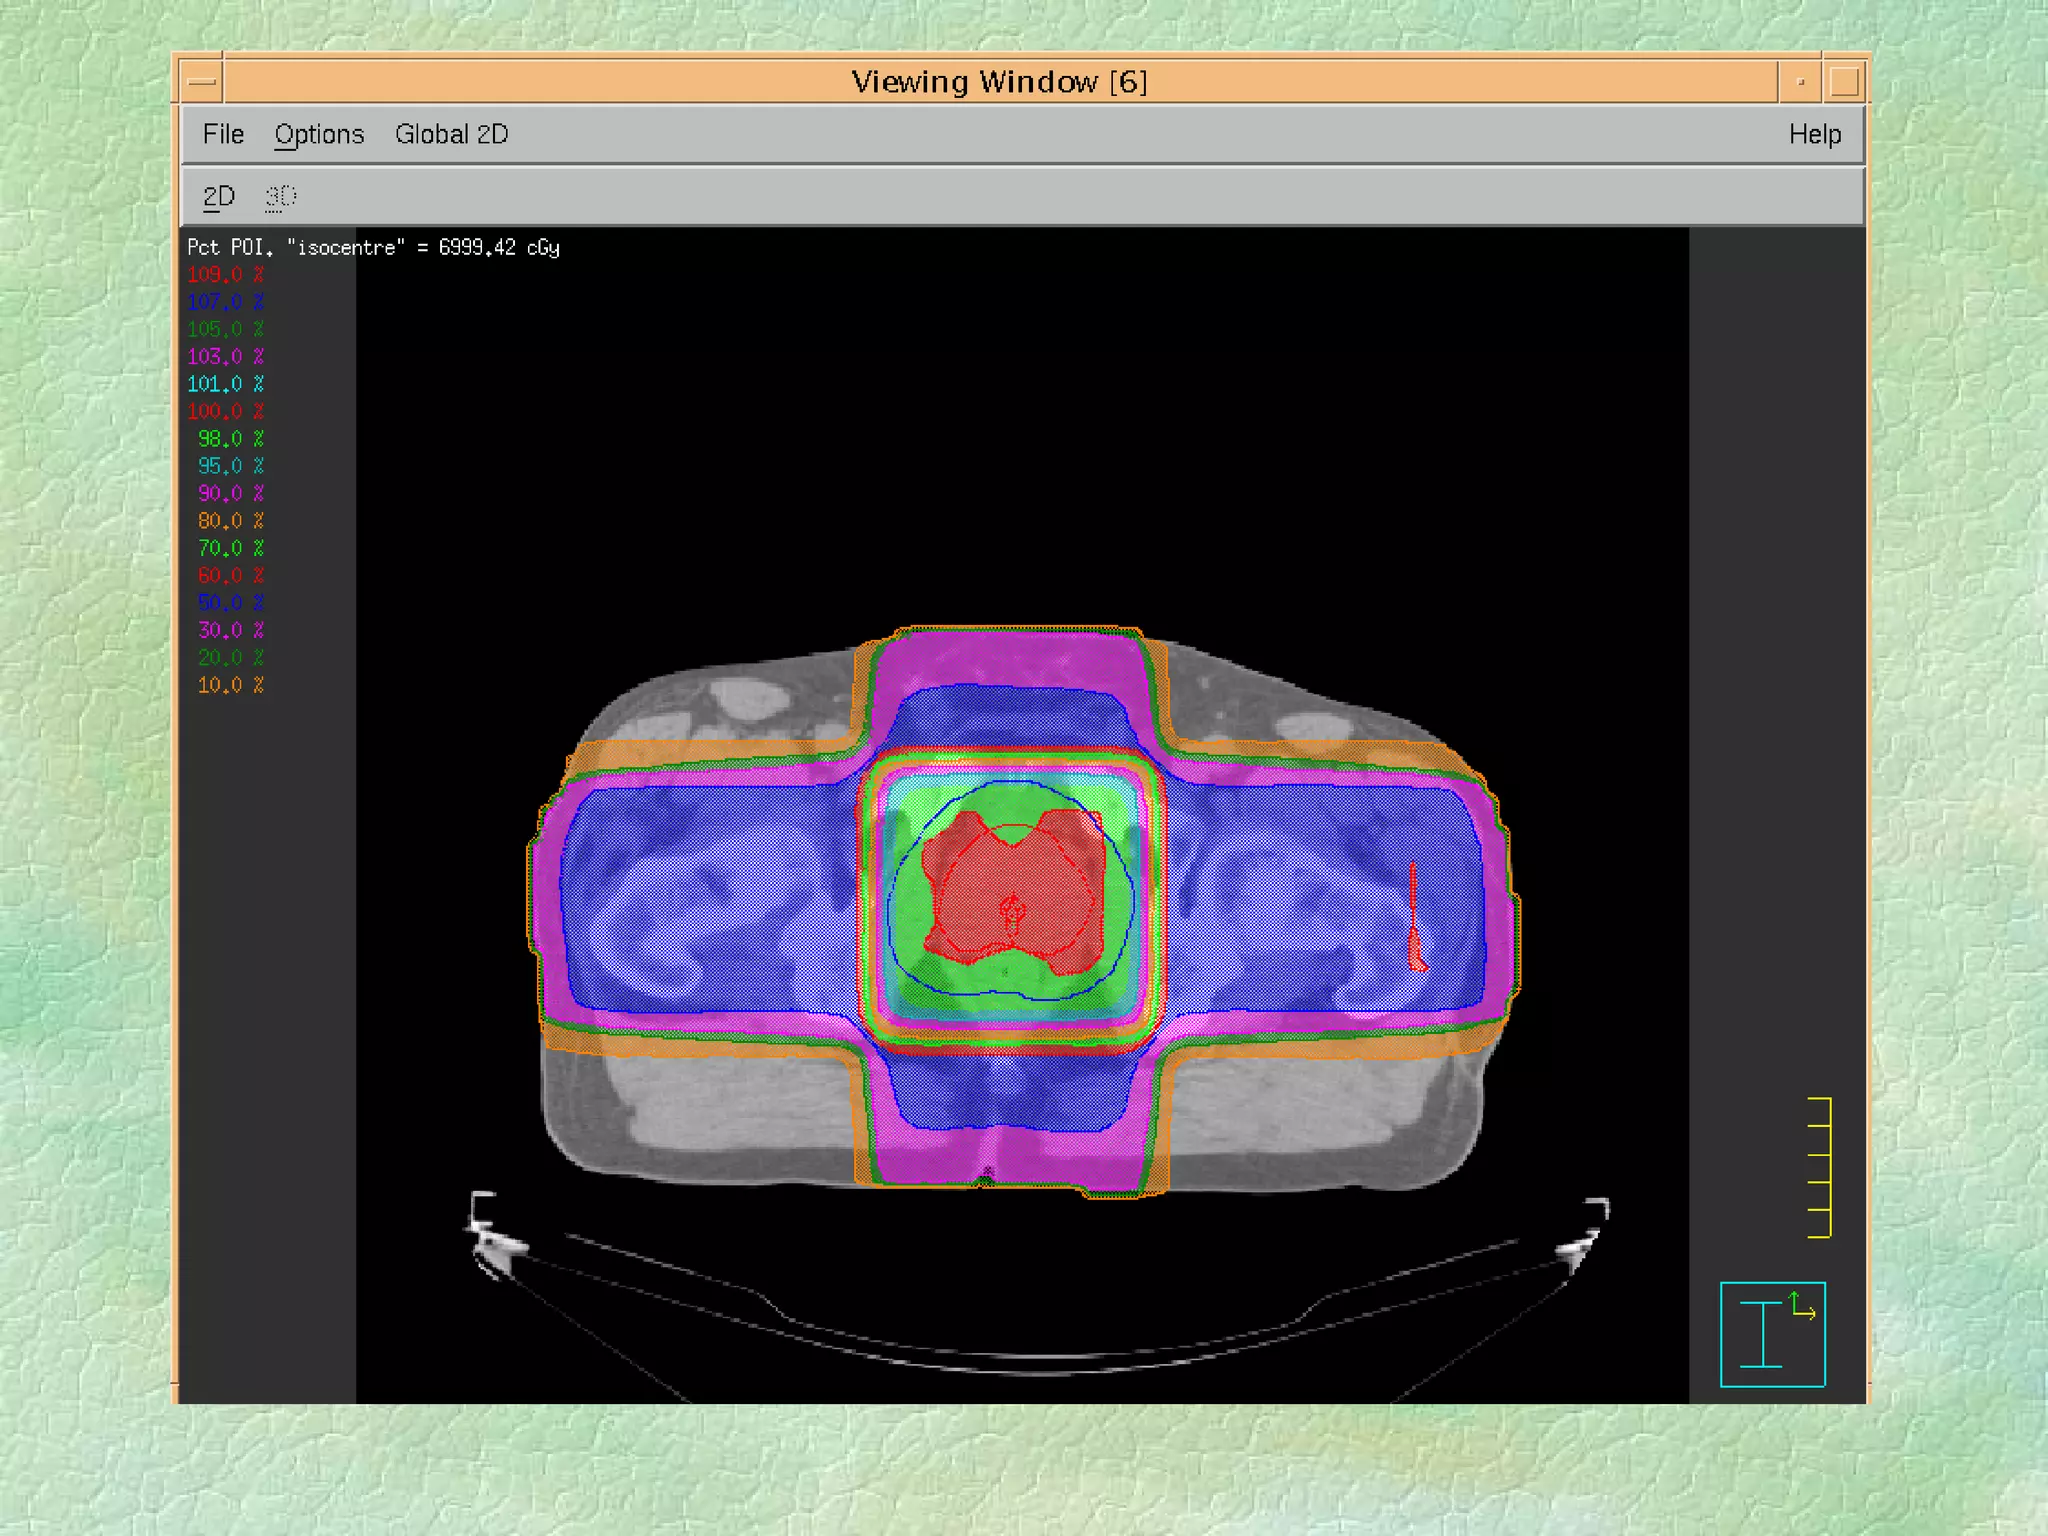Click the square maximize button
This screenshot has width=2048, height=1536.
1843,82
